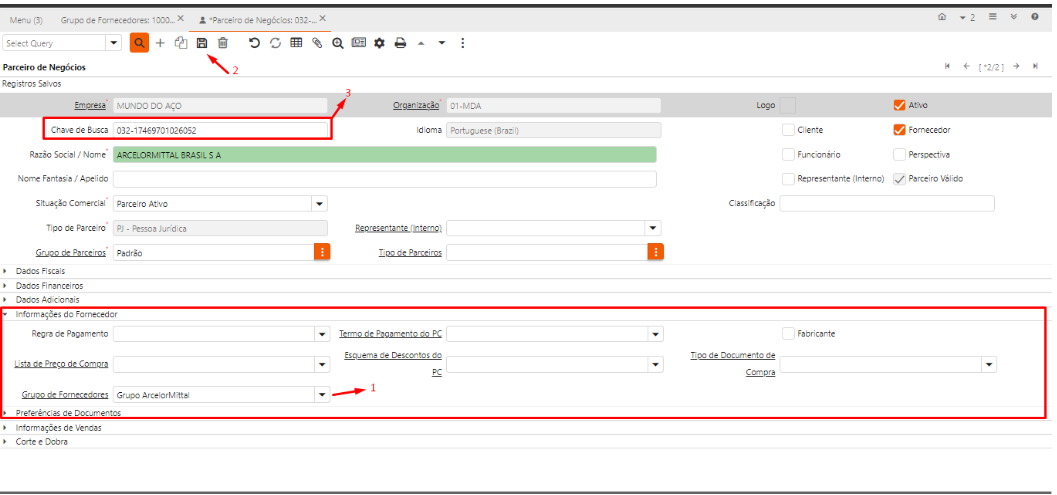The image size is (1057, 495).
Task: Open the Grupo de Fornecedores dropdown
Action: 320,394
